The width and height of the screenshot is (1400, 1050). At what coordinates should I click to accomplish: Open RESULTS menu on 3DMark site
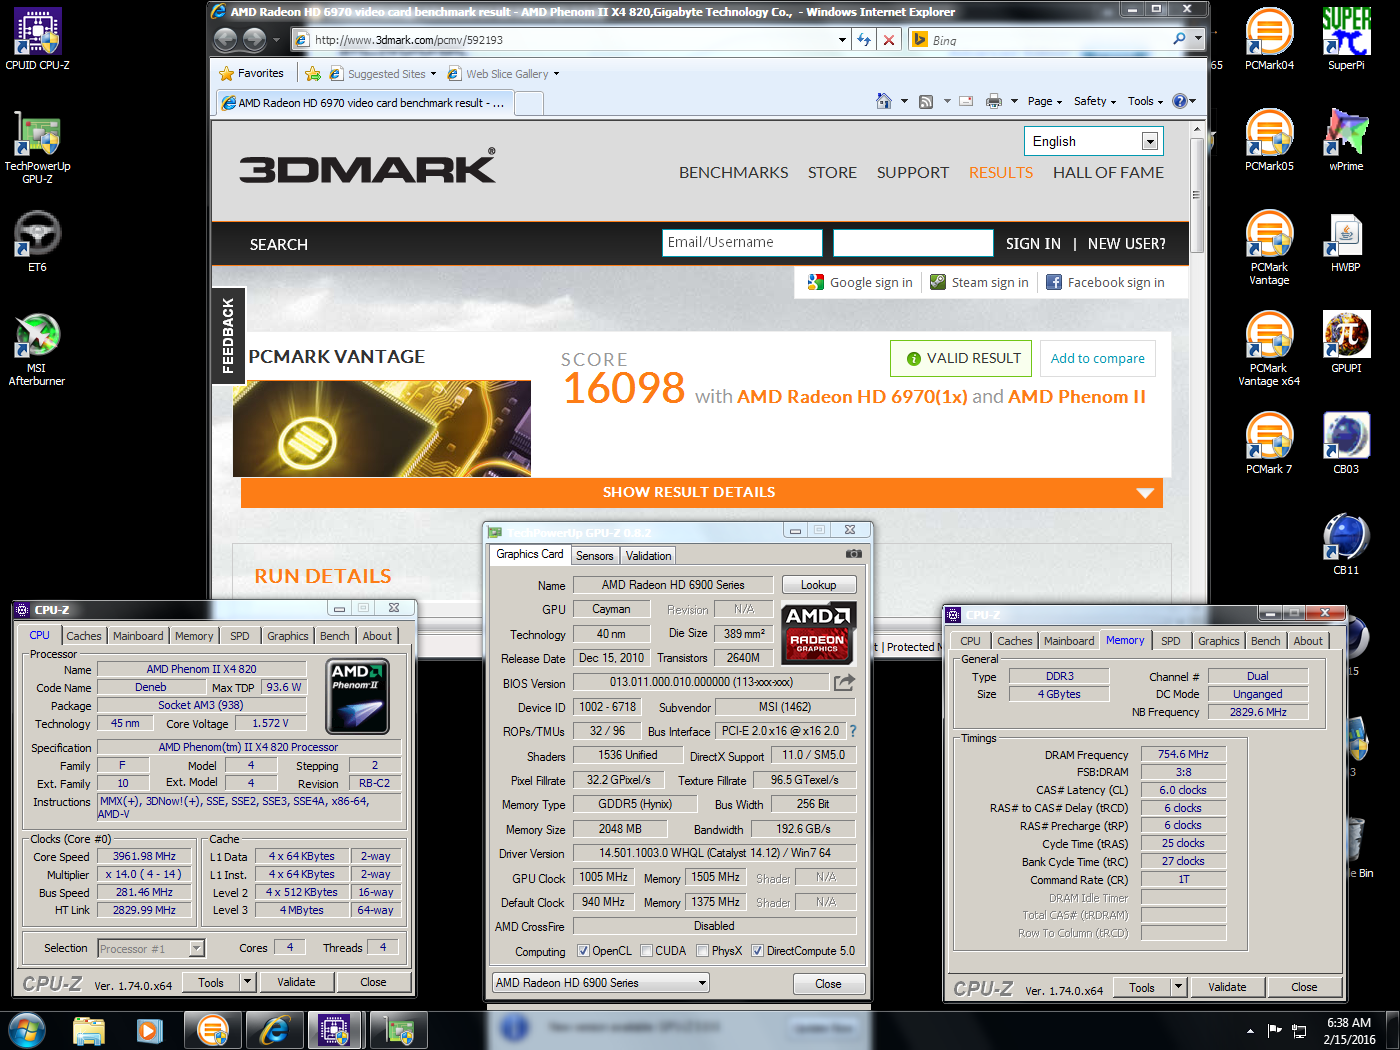[1001, 172]
